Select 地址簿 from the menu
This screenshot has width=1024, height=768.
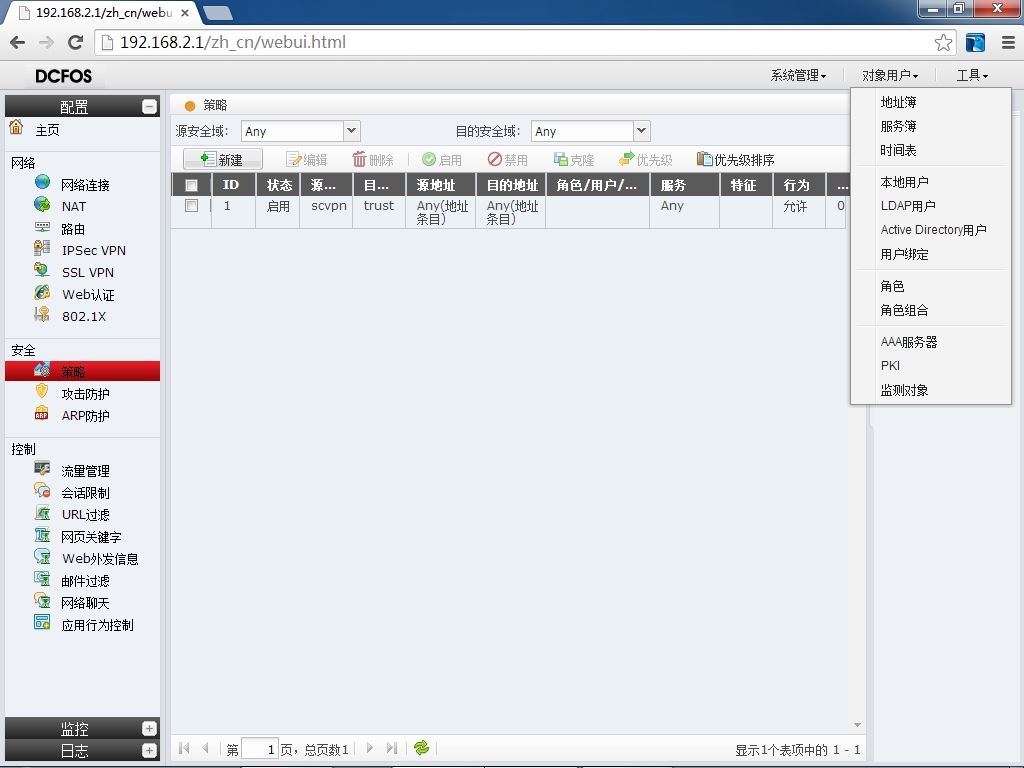(898, 103)
